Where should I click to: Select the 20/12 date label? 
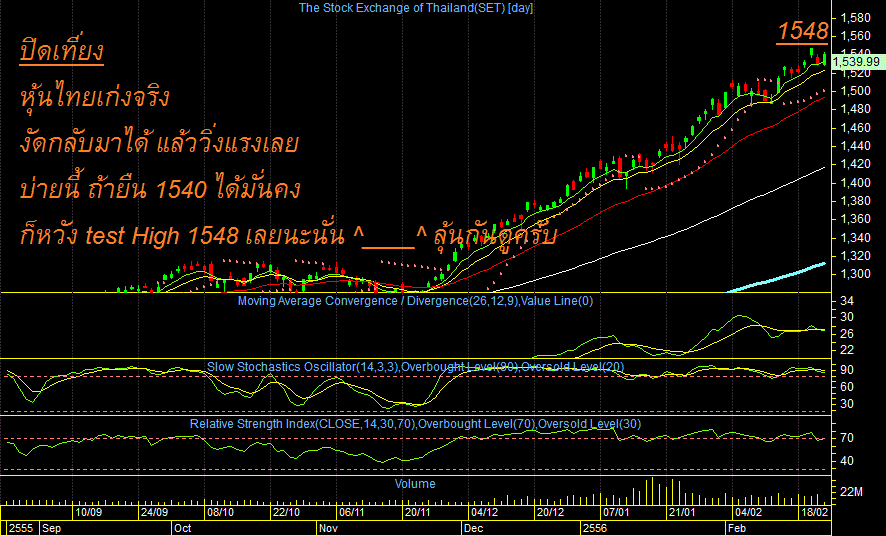[550, 512]
